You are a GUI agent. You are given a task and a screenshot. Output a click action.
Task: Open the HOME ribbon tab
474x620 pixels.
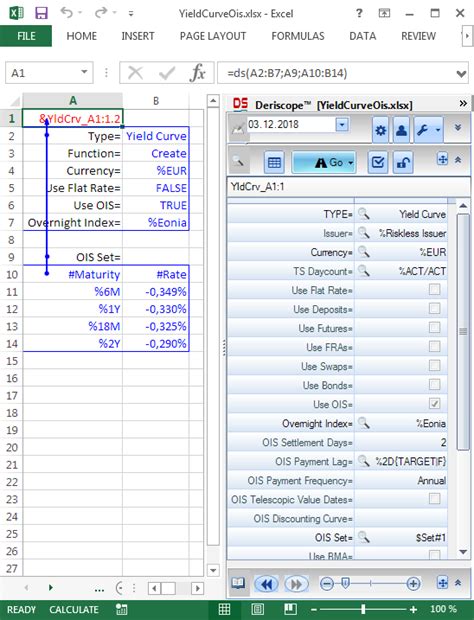(81, 36)
